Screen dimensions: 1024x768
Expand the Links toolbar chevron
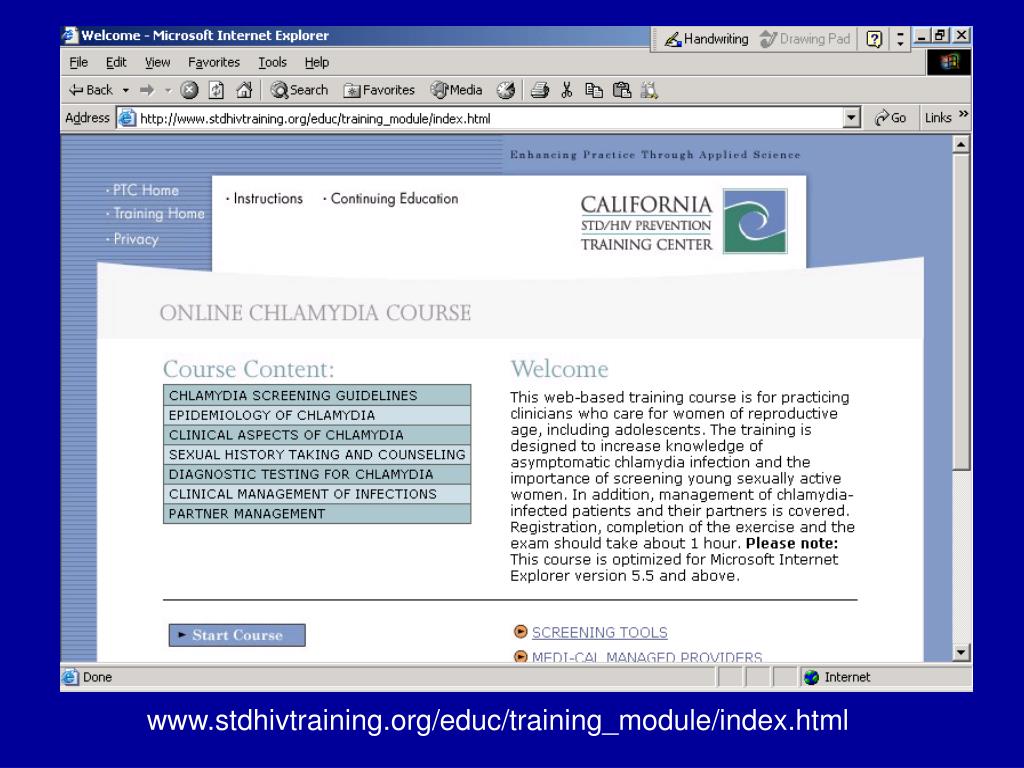pyautogui.click(x=963, y=115)
